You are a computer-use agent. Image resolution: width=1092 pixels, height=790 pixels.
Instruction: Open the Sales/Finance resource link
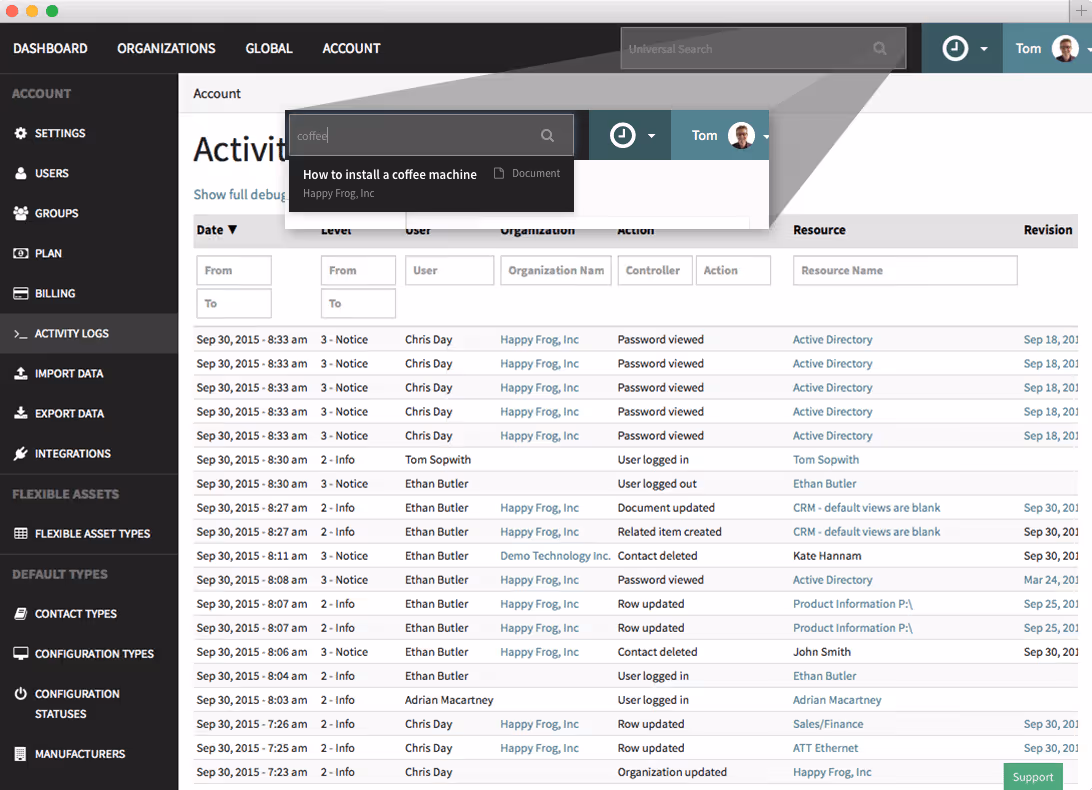[x=828, y=724]
